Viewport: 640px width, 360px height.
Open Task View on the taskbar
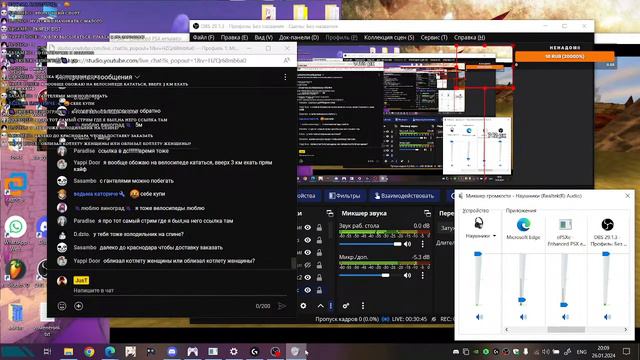47,351
